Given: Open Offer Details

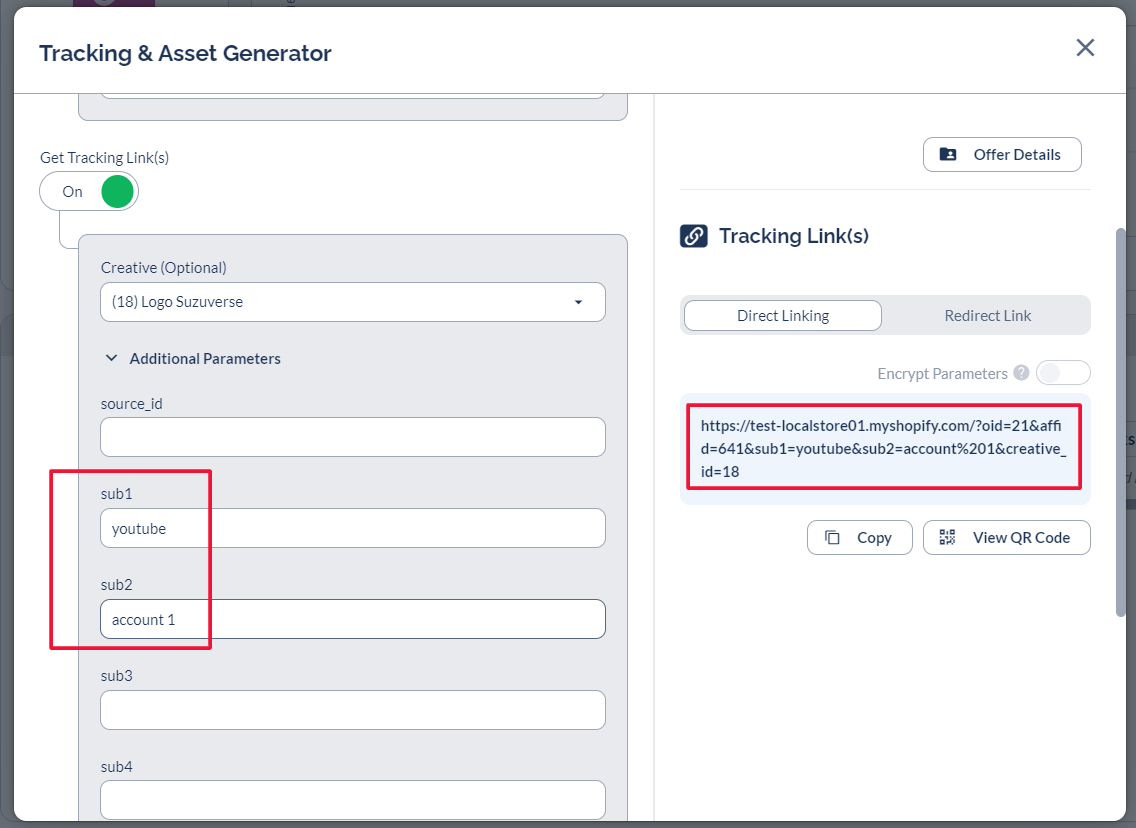Looking at the screenshot, I should 1002,155.
